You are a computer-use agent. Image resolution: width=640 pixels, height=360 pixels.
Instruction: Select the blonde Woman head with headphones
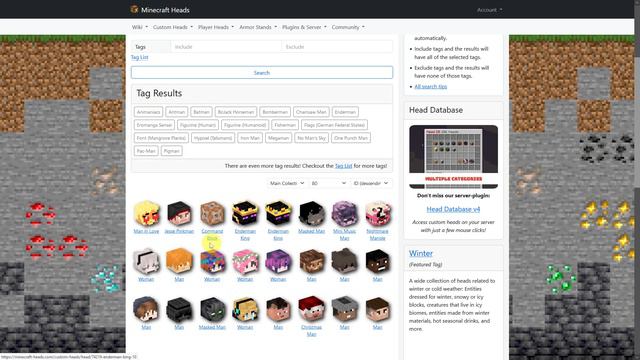pyautogui.click(x=245, y=309)
